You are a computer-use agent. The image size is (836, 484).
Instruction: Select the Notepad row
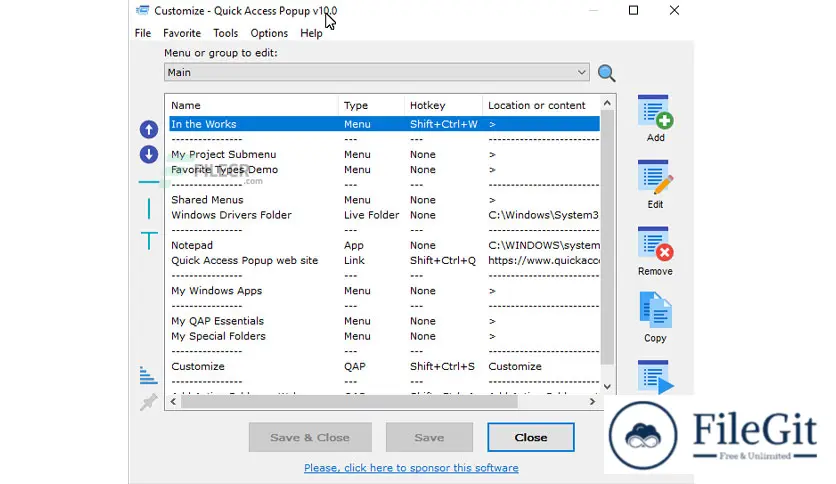coord(384,245)
